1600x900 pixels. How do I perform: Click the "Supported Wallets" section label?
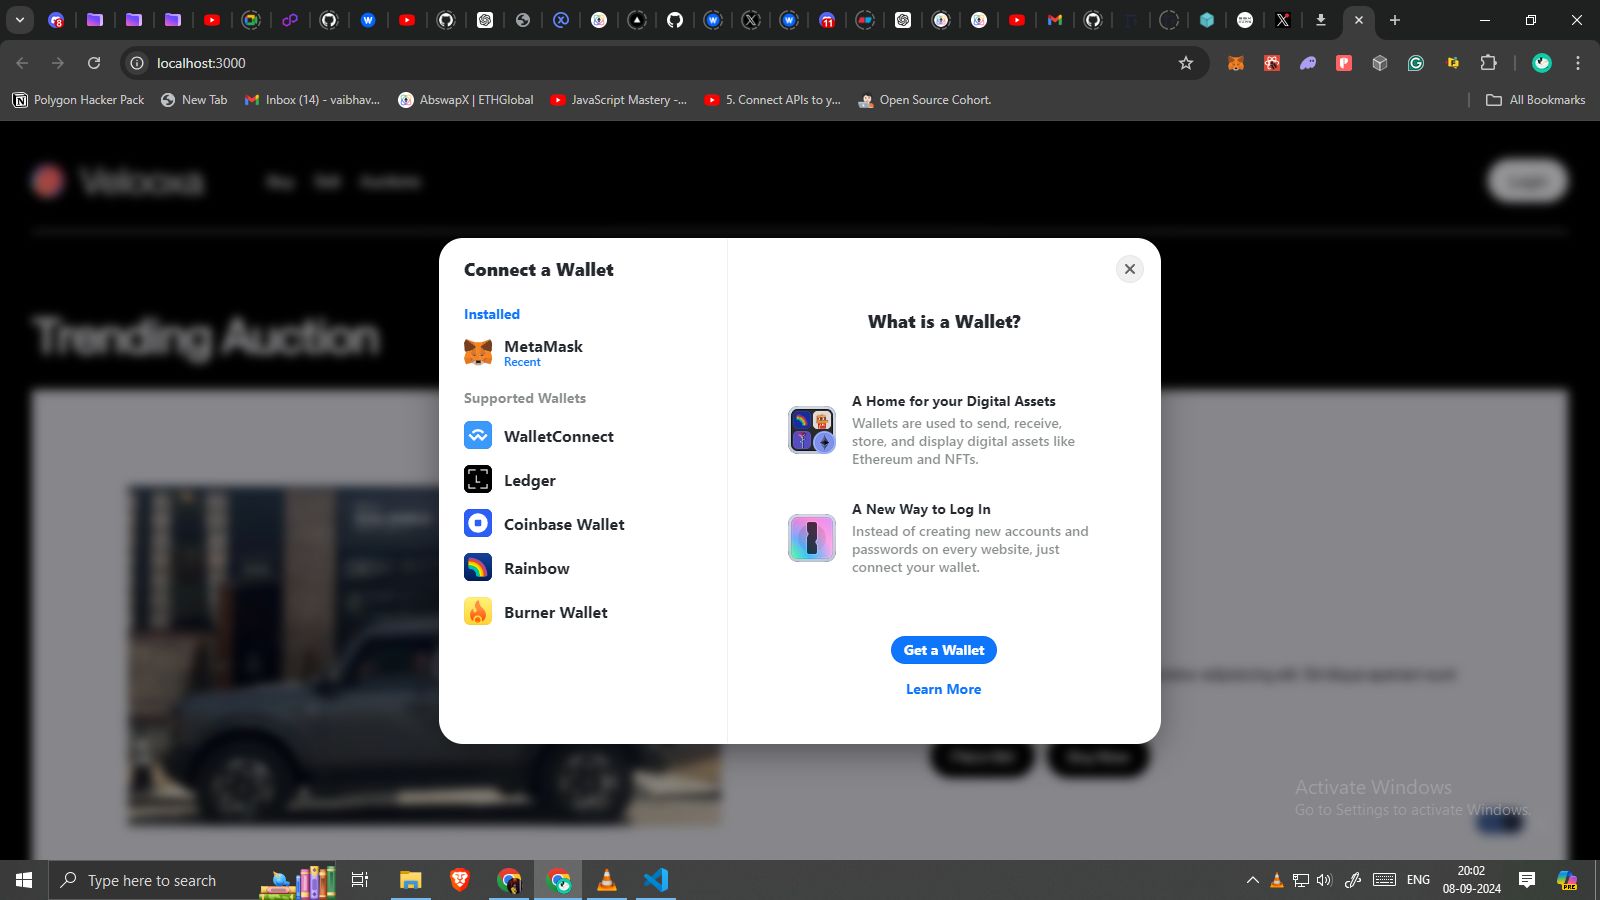(x=525, y=398)
